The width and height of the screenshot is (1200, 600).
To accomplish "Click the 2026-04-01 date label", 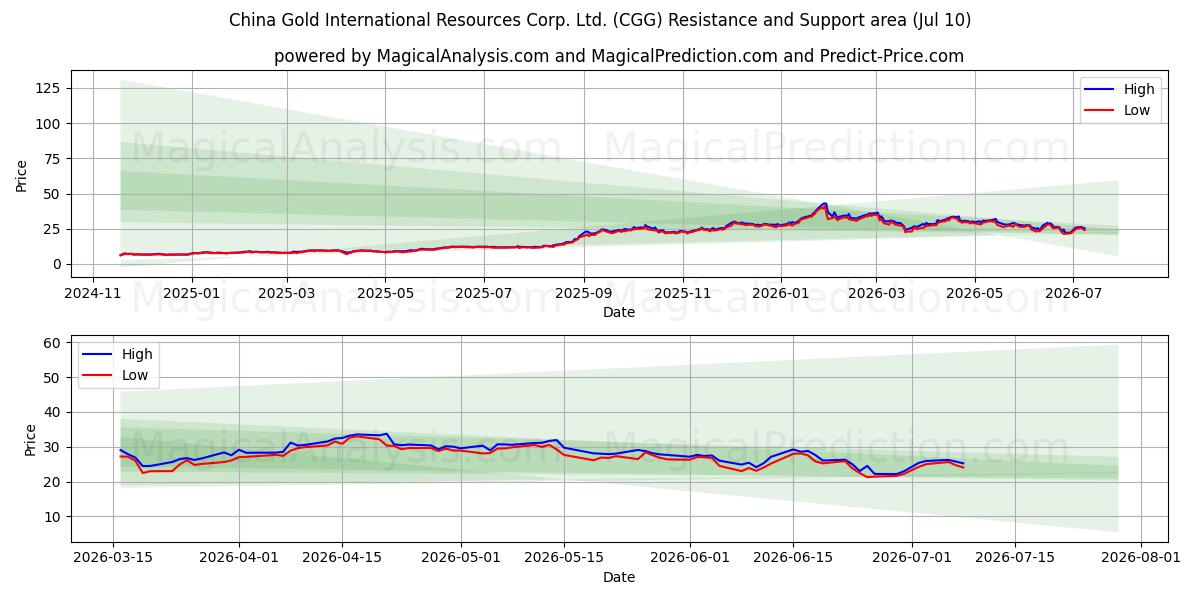I will point(240,558).
